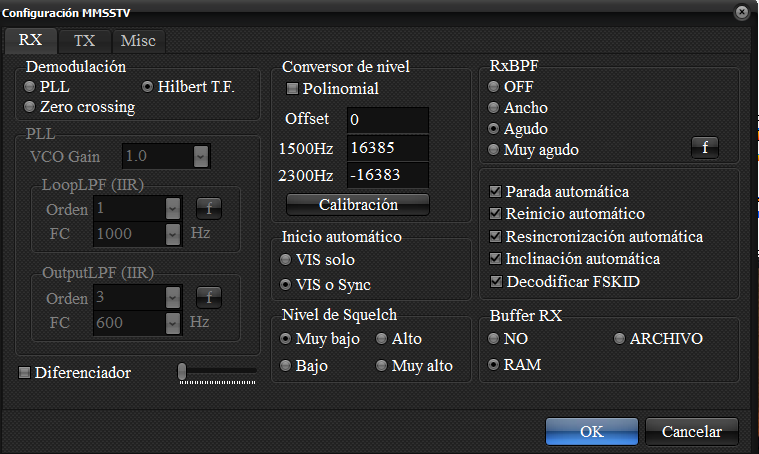Click the Diferenciador slider handle
The width and height of the screenshot is (759, 454).
[182, 371]
